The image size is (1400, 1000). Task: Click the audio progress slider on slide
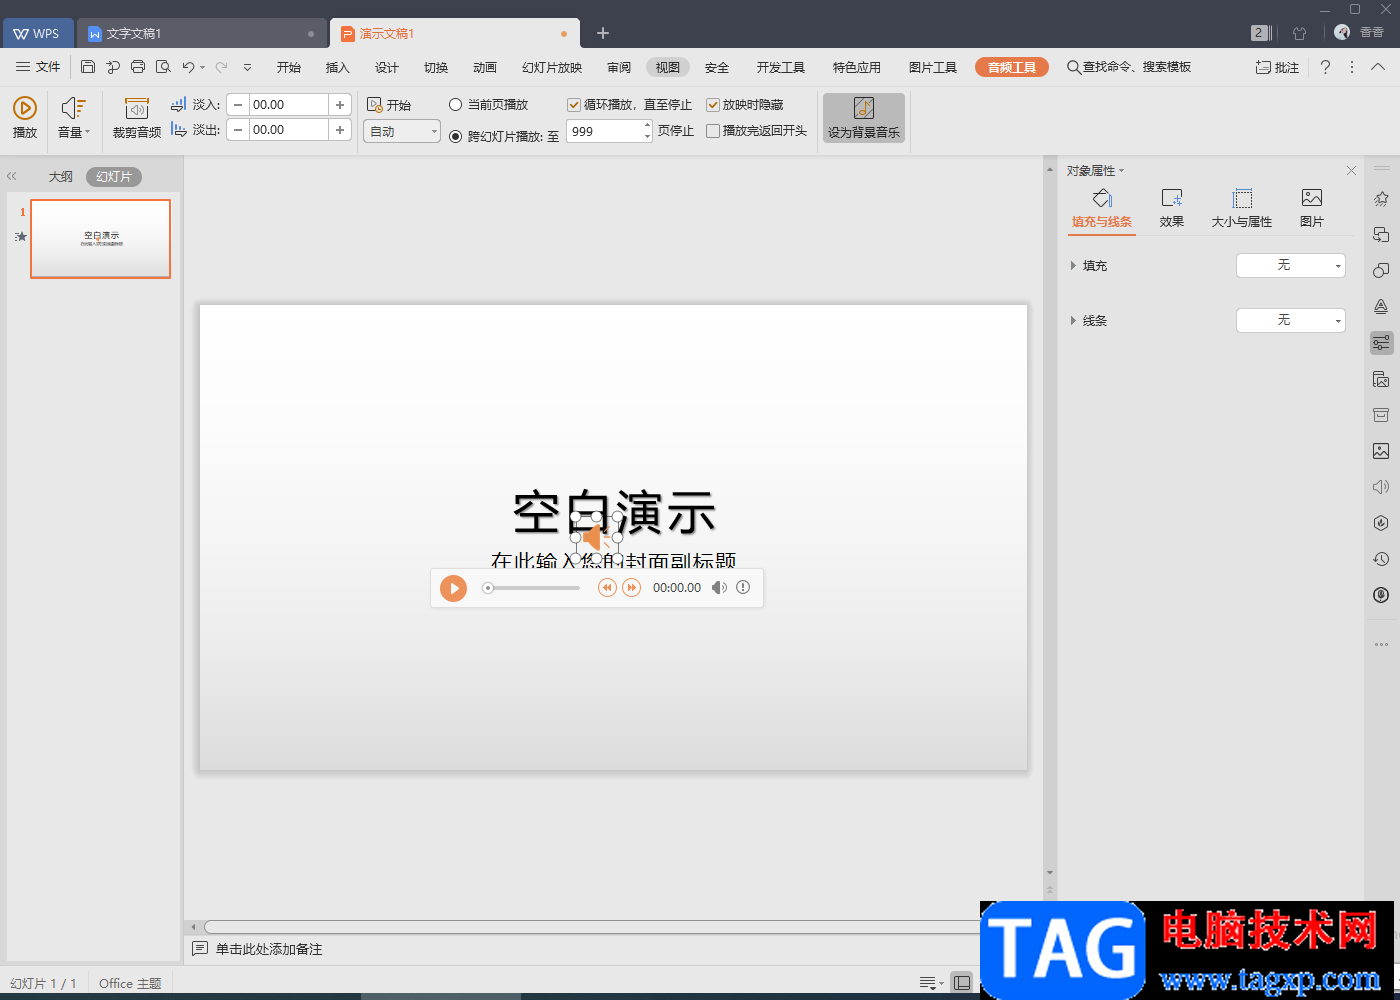pyautogui.click(x=531, y=588)
